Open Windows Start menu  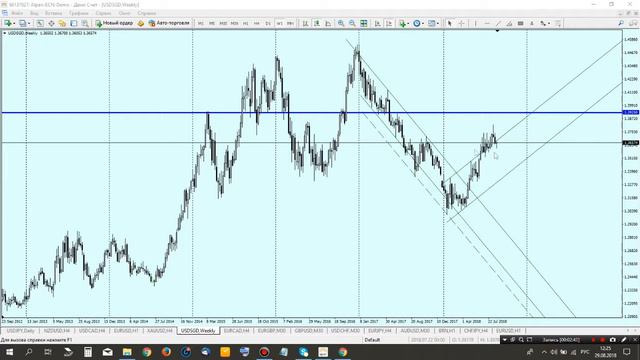coord(9,352)
